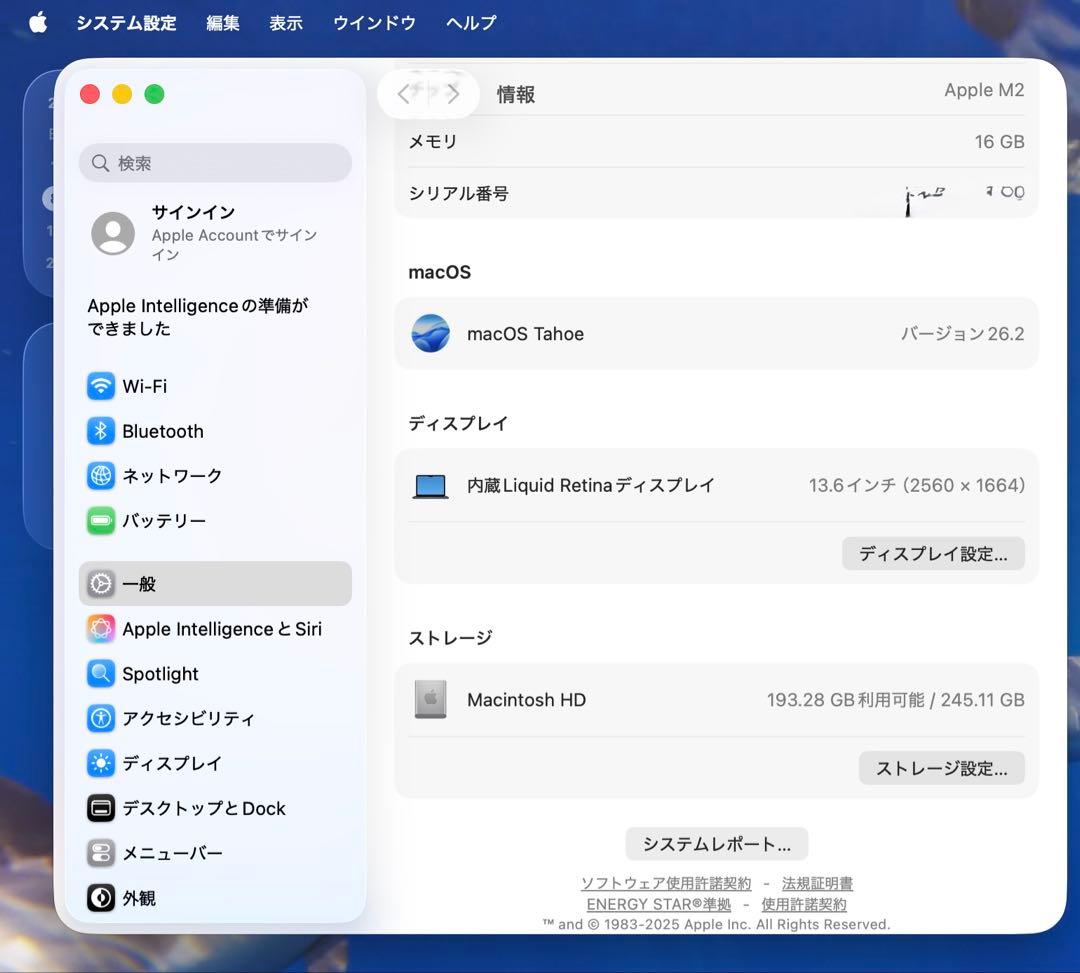
Task: Open the ソフトウェア使用許諾契約 link
Action: click(667, 883)
